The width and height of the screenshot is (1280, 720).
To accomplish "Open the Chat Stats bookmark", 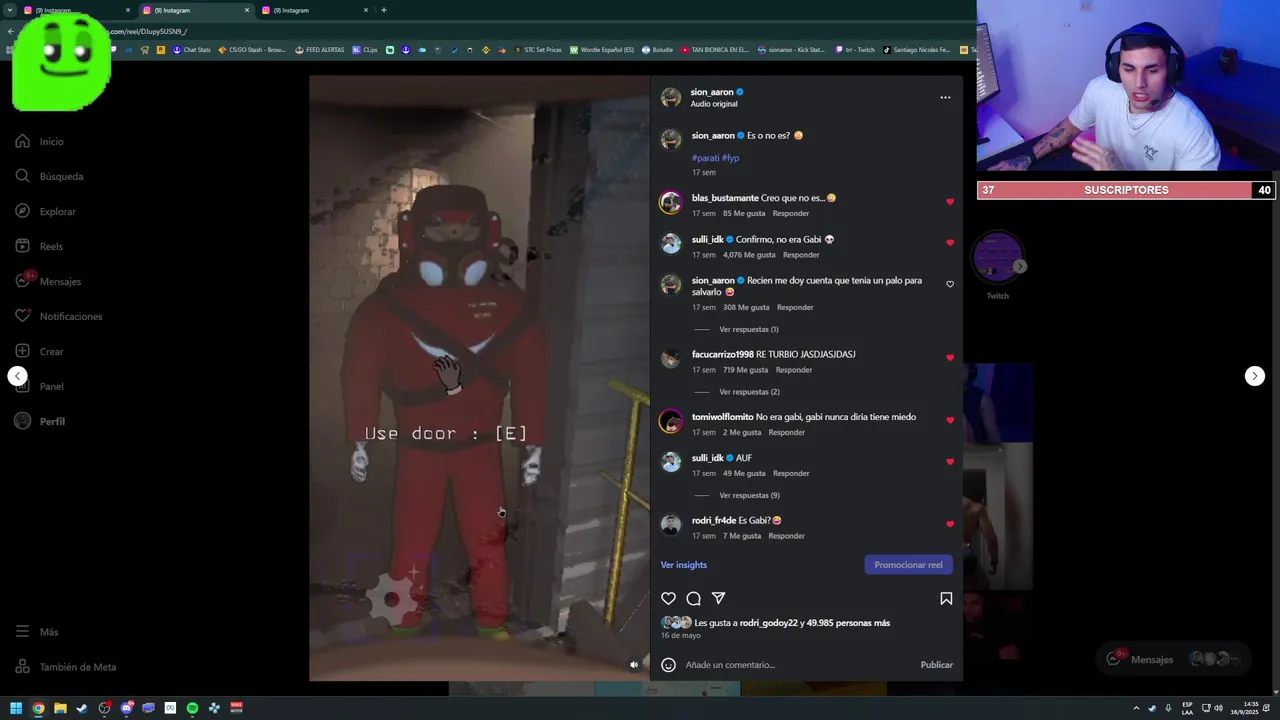I will [x=192, y=50].
